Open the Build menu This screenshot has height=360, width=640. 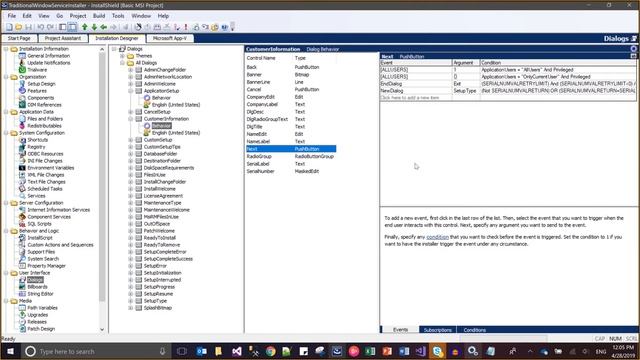pos(99,16)
